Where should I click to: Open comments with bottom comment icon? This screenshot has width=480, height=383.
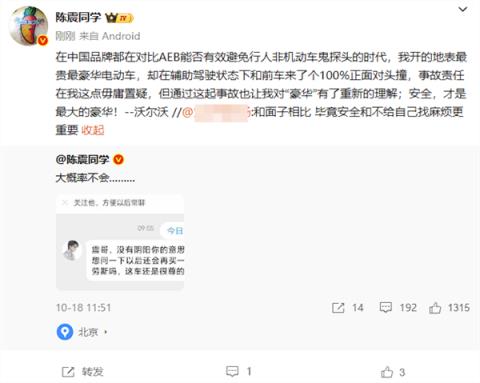(x=232, y=371)
